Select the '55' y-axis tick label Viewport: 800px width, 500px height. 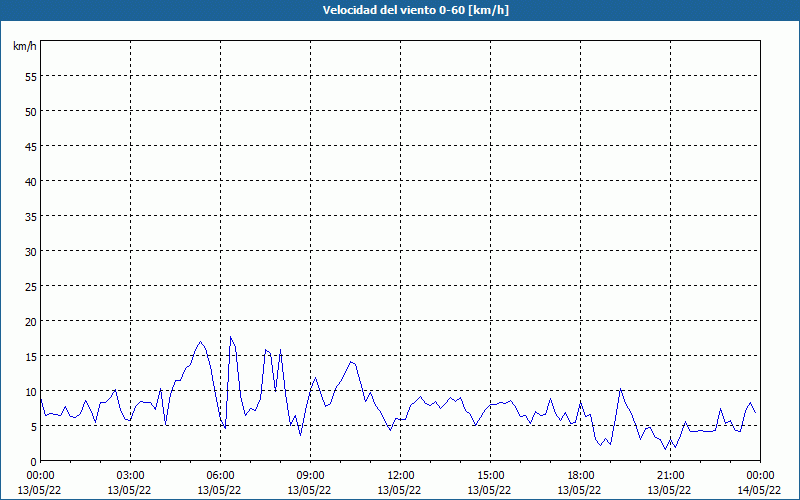[x=31, y=76]
